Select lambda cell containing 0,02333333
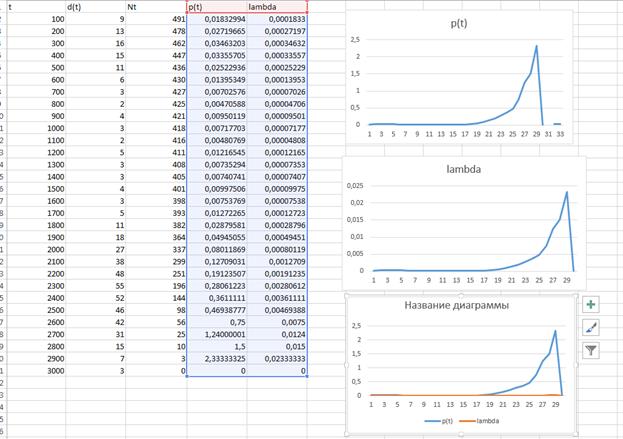 pyautogui.click(x=277, y=359)
